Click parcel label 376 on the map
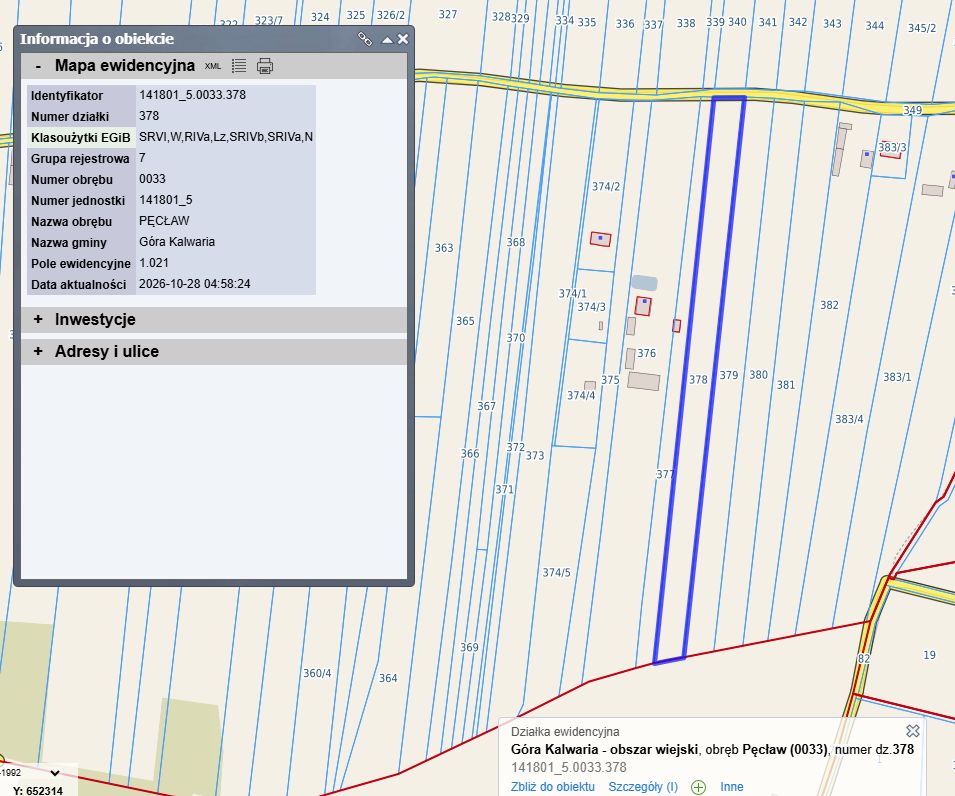Viewport: 955px width, 796px height. (647, 353)
